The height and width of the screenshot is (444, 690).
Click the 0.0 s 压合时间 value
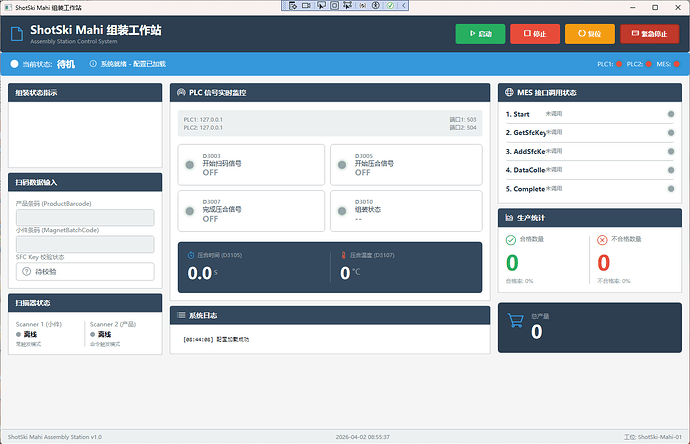(x=202, y=273)
